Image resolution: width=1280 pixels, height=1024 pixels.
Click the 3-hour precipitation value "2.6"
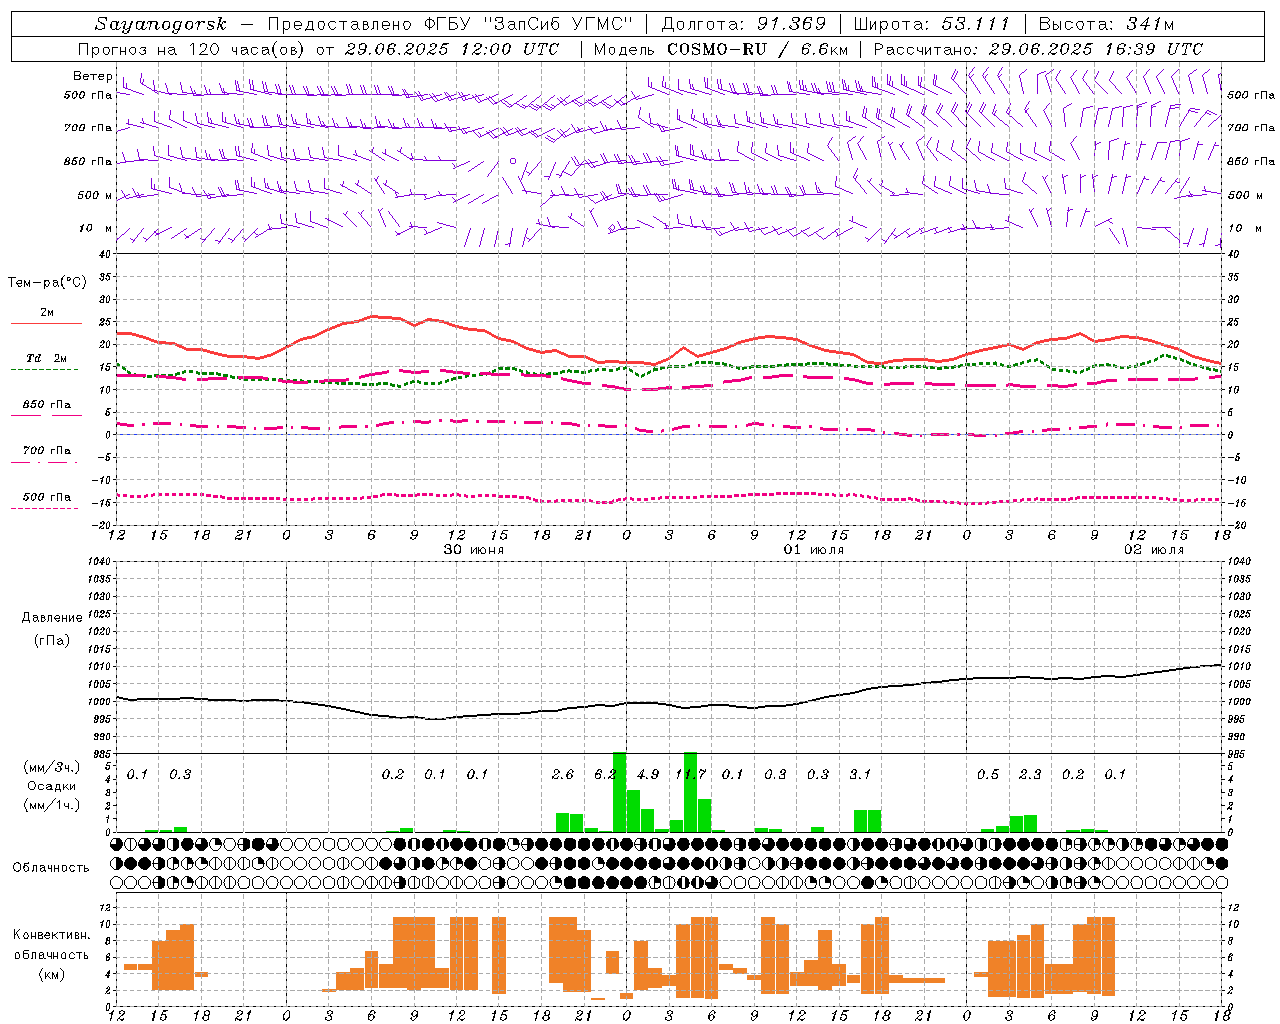pos(563,774)
